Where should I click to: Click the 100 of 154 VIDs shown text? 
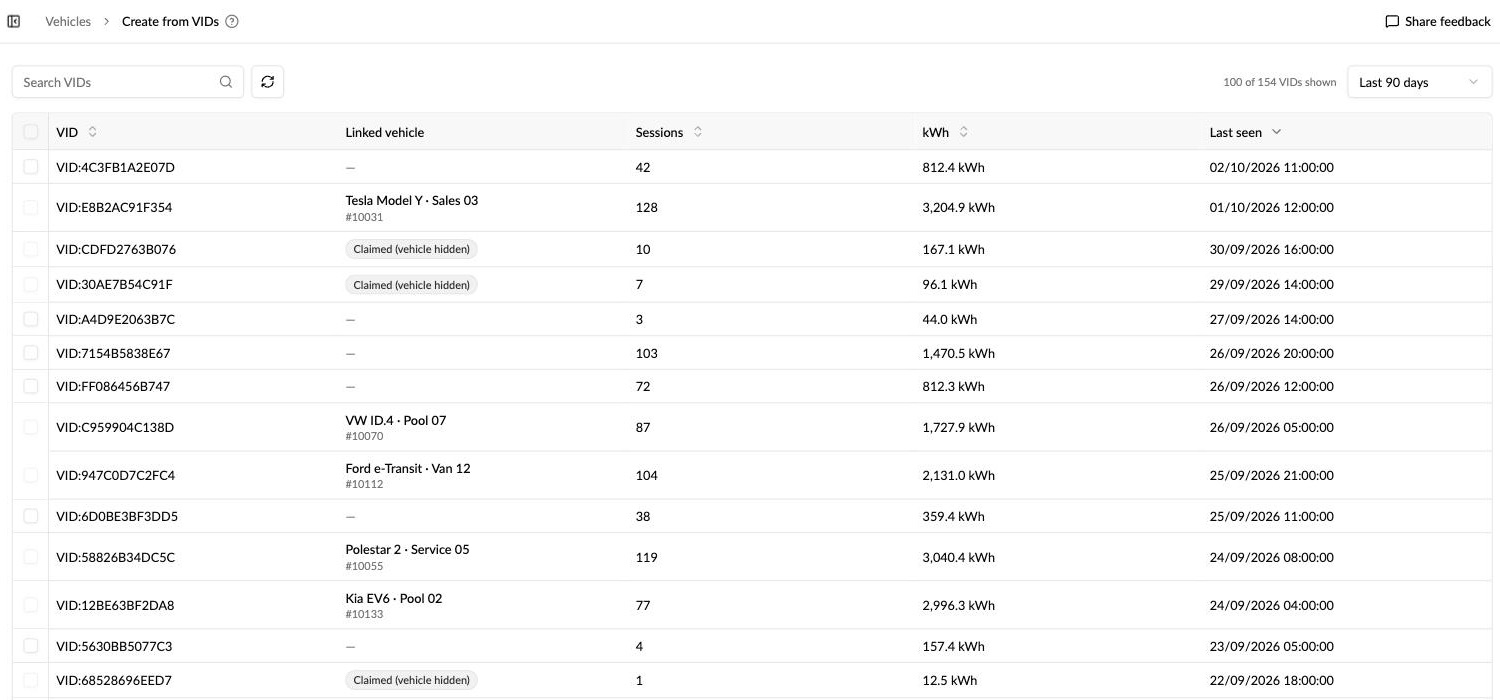(x=1280, y=82)
